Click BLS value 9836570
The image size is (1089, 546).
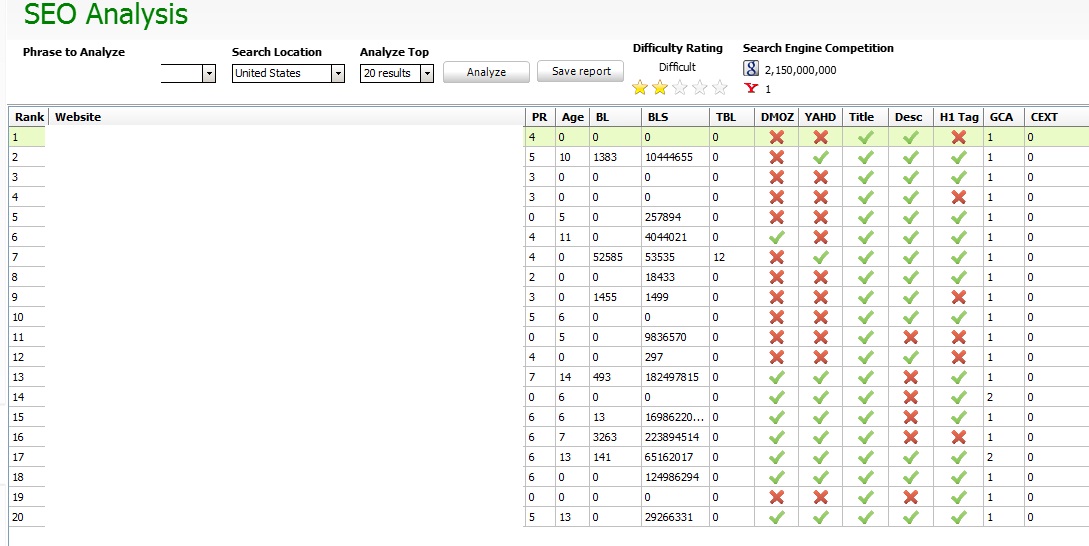coord(665,338)
